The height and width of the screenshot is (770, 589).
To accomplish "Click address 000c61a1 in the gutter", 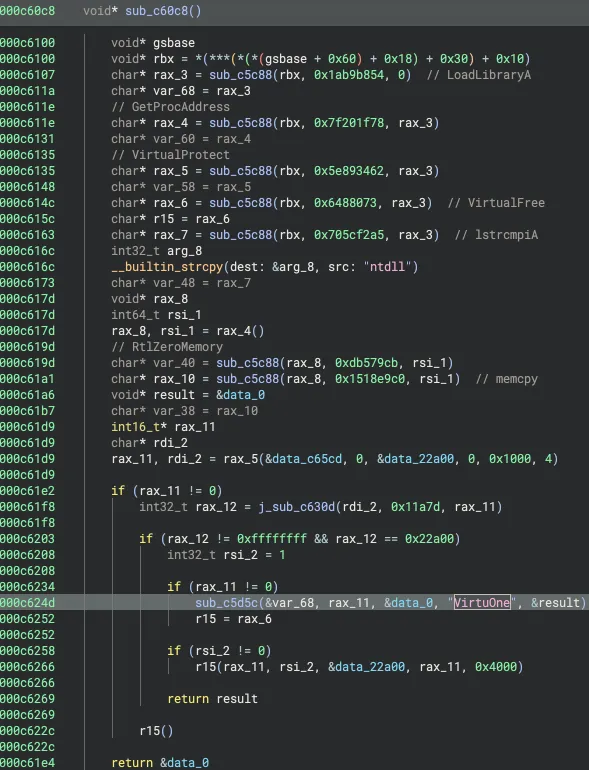I will (x=28, y=379).
